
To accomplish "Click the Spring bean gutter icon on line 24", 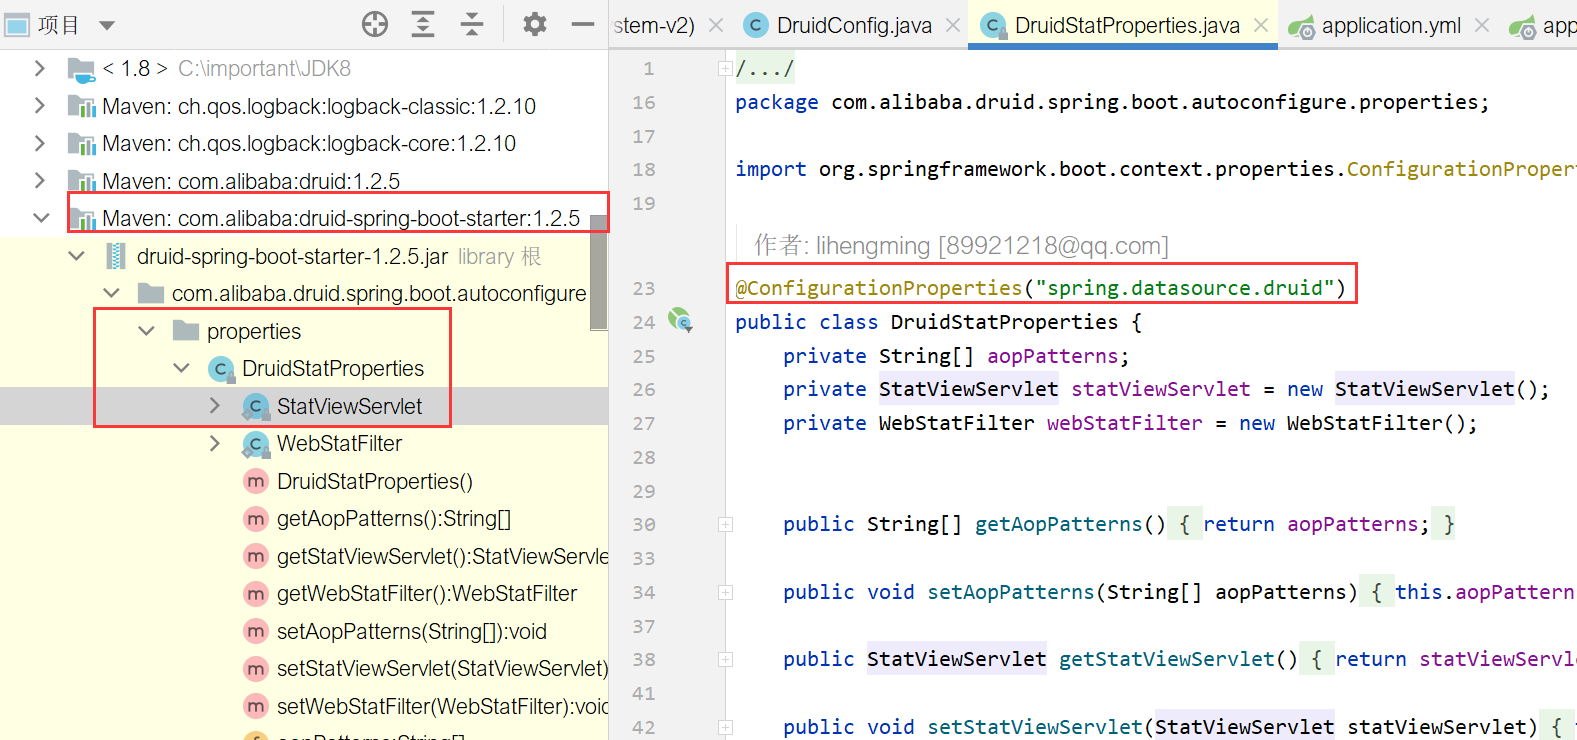I will [680, 320].
